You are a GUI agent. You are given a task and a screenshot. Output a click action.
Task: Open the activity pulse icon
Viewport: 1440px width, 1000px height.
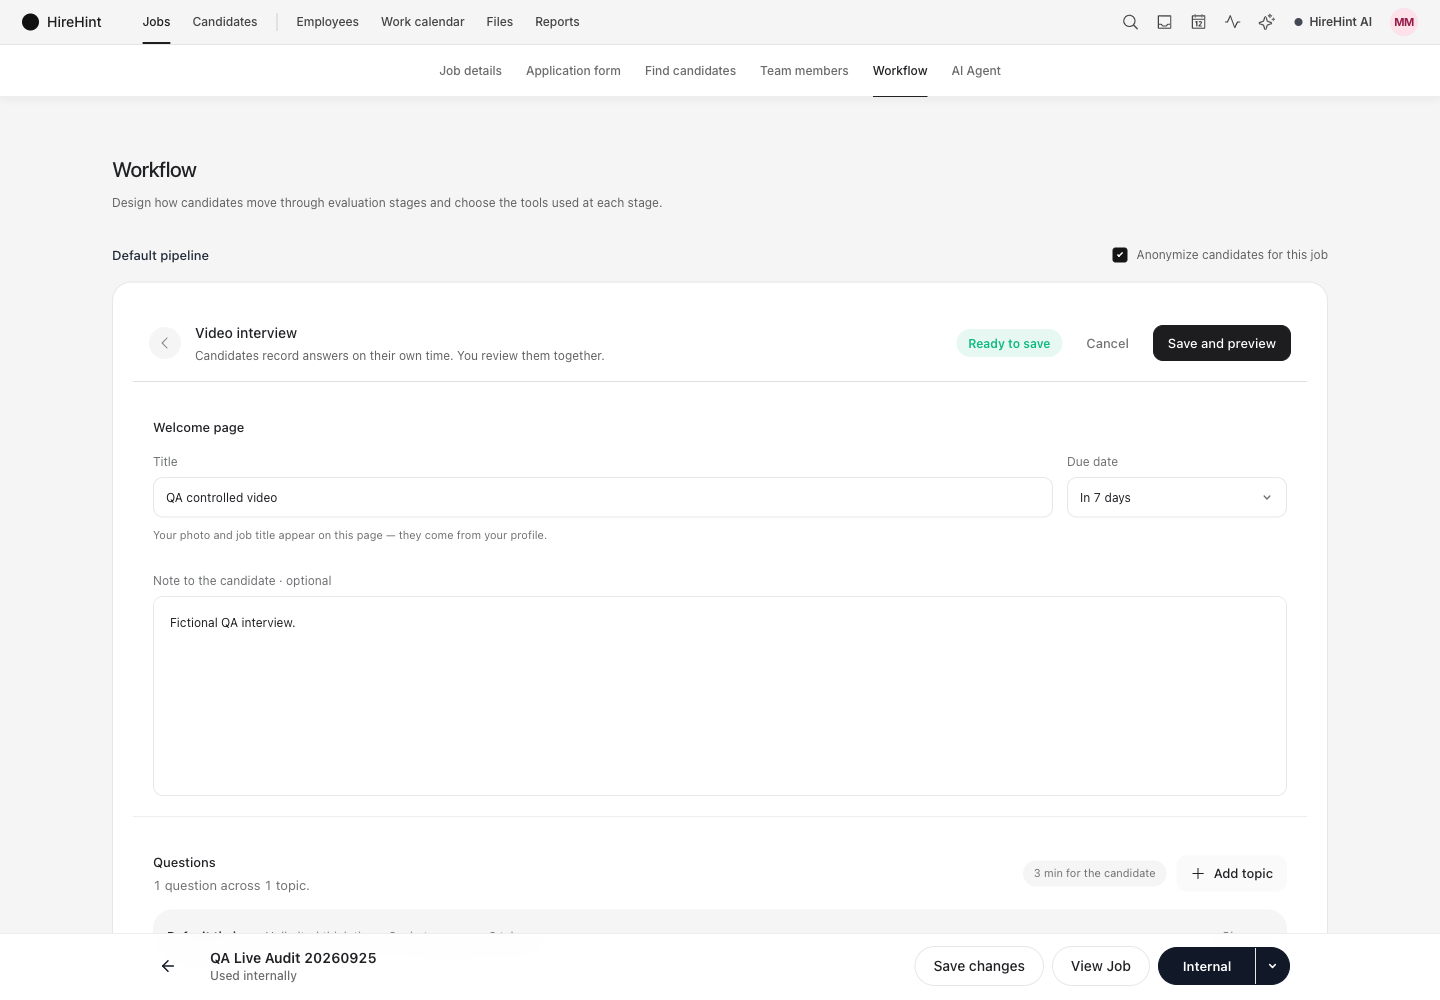tap(1232, 22)
